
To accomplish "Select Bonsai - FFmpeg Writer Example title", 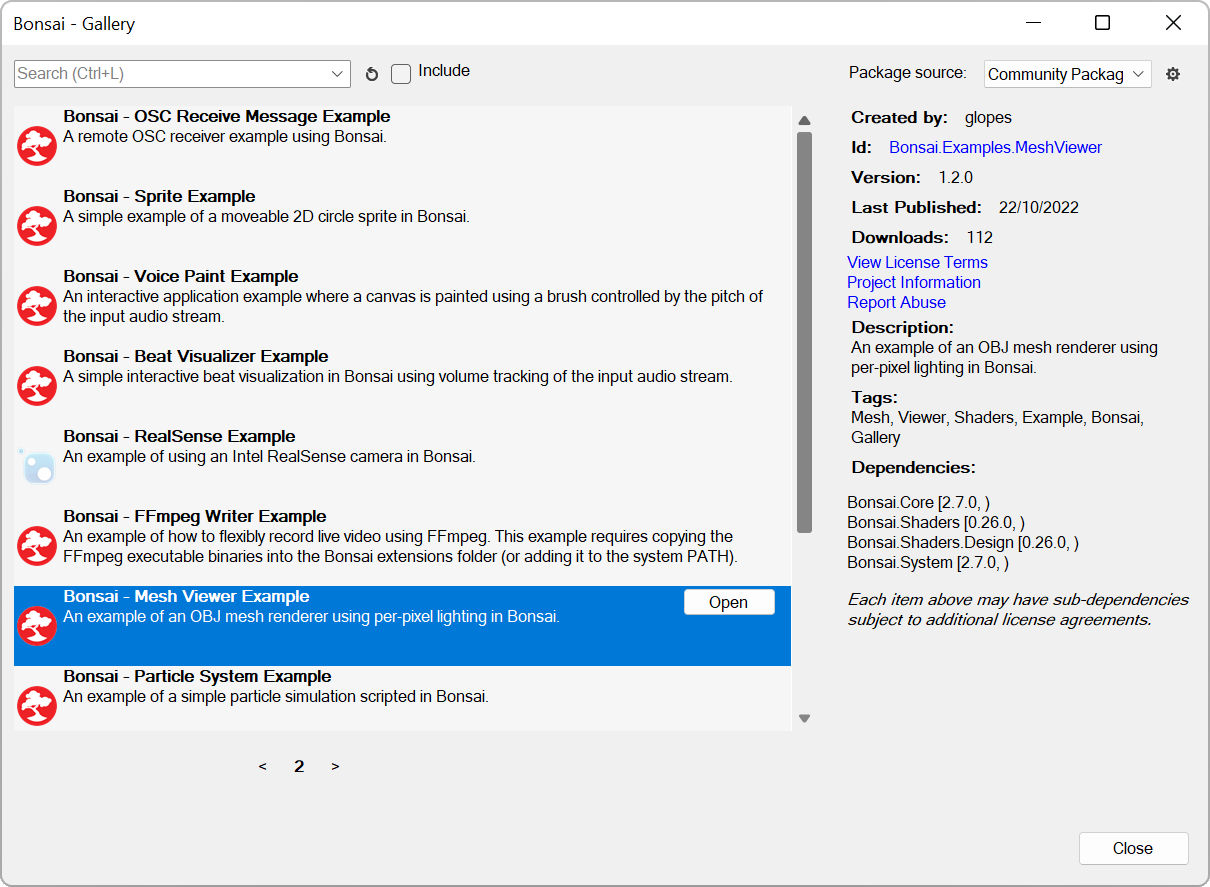I will click(195, 517).
